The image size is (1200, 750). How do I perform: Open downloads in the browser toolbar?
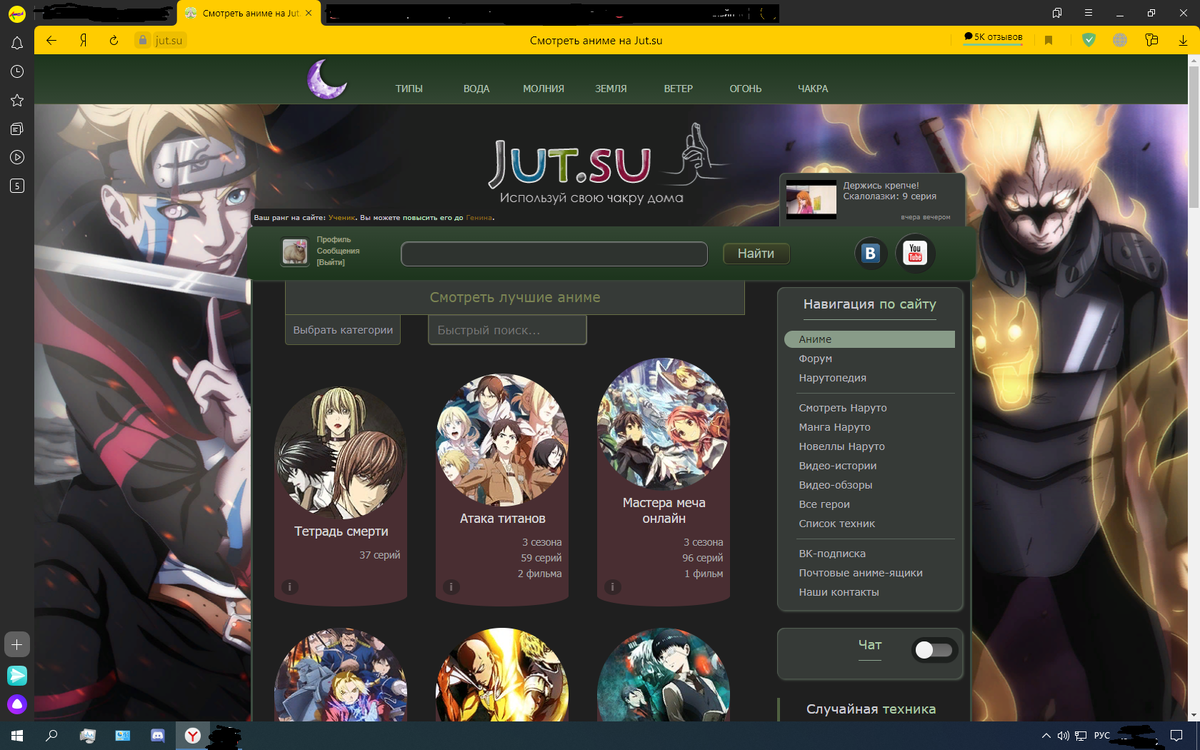tap(1183, 40)
